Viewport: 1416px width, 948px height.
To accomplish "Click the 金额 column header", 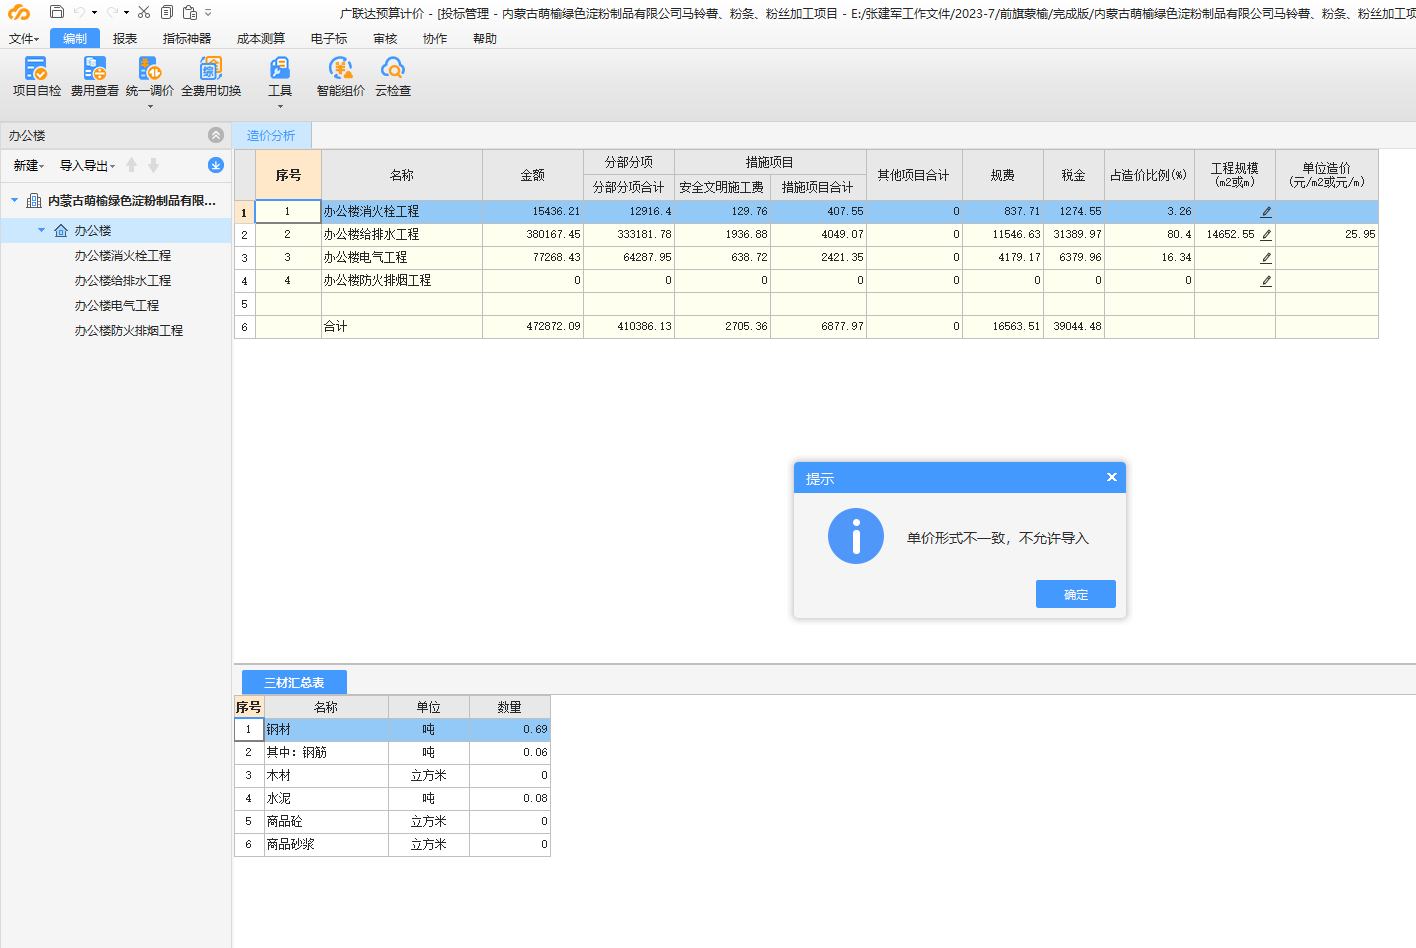I will (533, 175).
